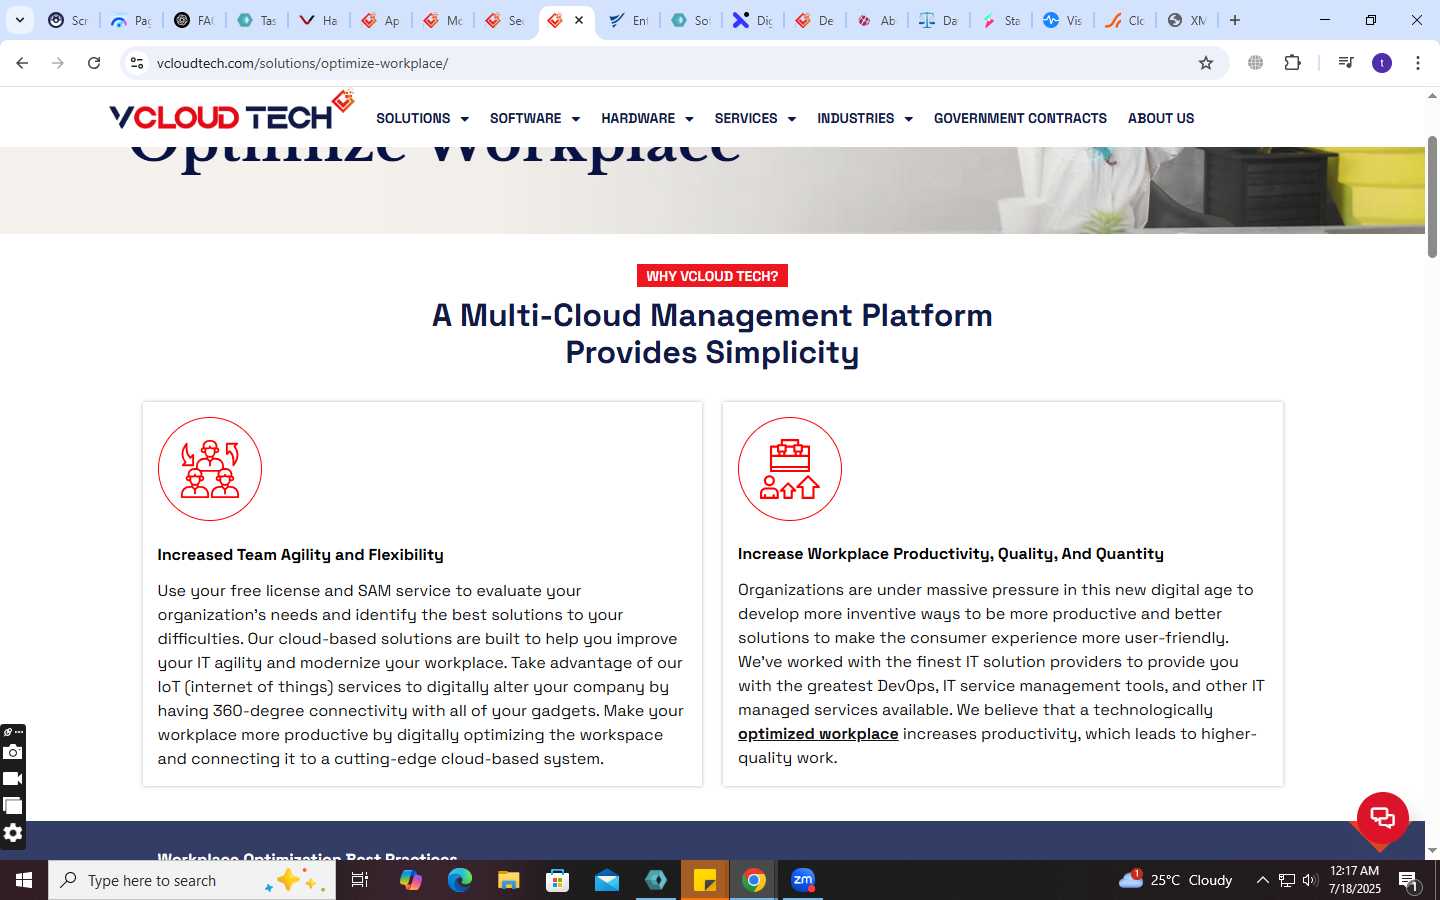
Task: Switch to the 'XM' browser tab
Action: click(1187, 20)
